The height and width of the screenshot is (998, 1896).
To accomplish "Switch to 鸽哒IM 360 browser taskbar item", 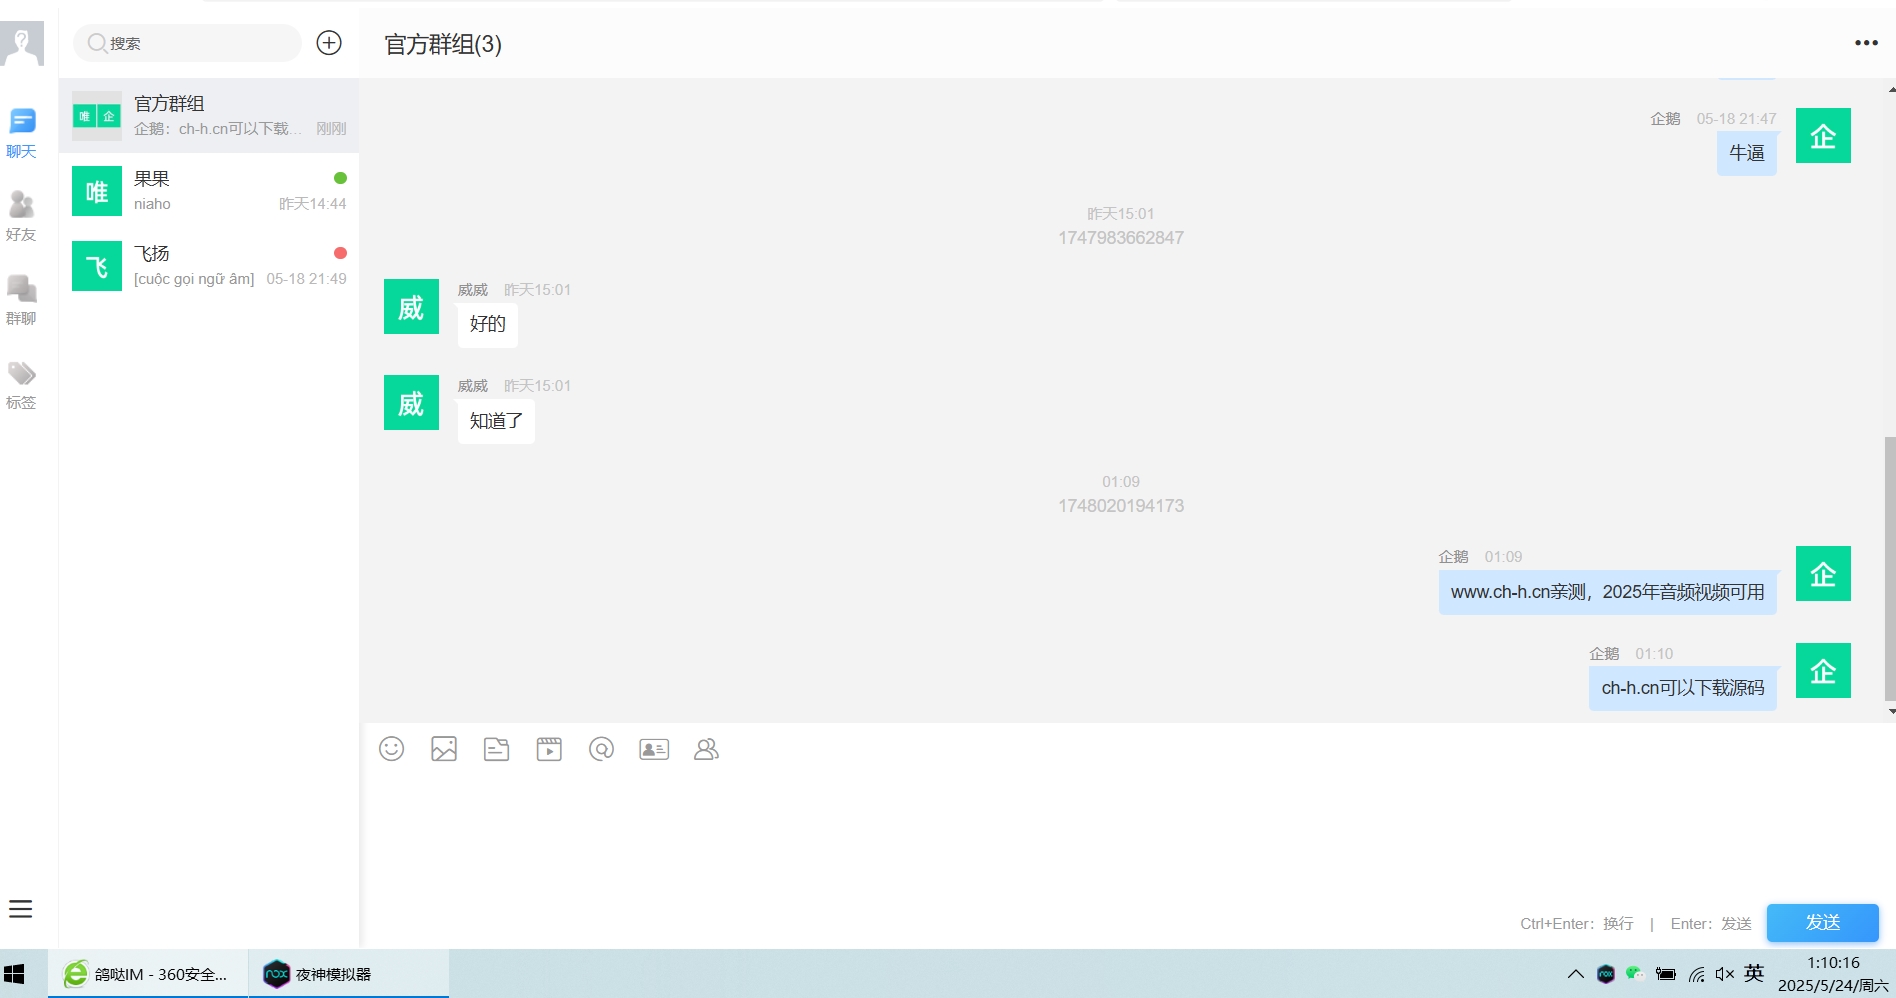I will point(148,974).
